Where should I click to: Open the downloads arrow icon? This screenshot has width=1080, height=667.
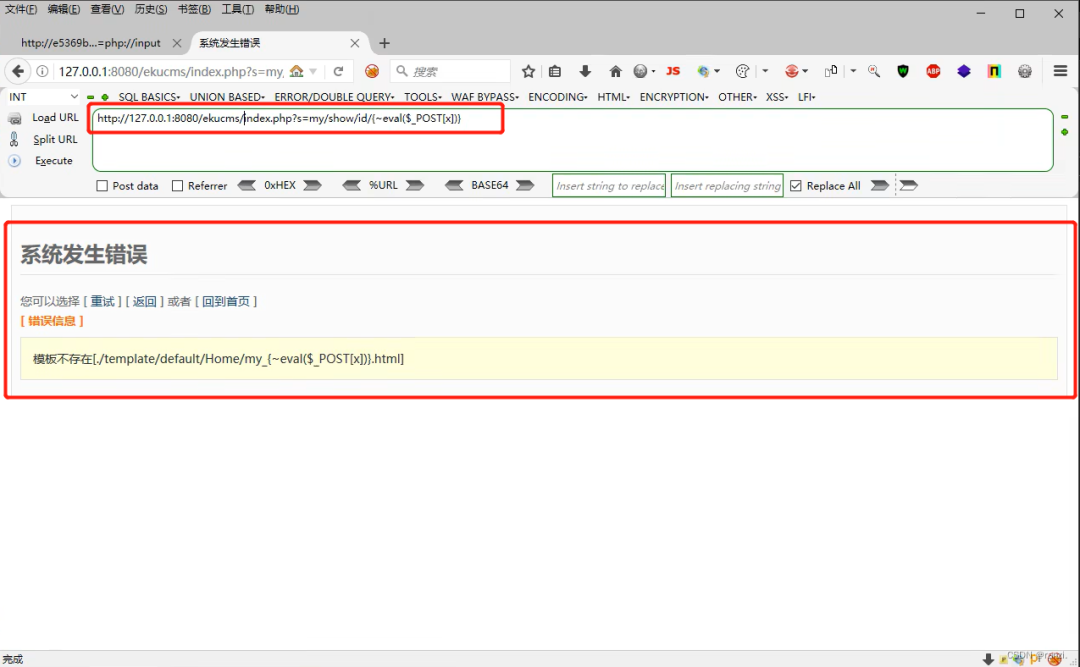click(x=585, y=71)
